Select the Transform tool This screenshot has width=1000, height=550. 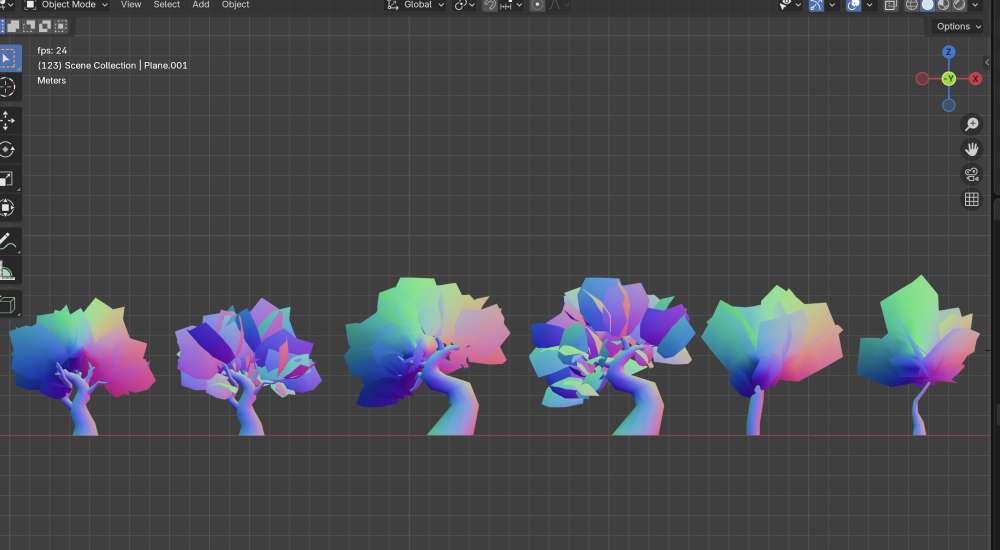[x=8, y=208]
